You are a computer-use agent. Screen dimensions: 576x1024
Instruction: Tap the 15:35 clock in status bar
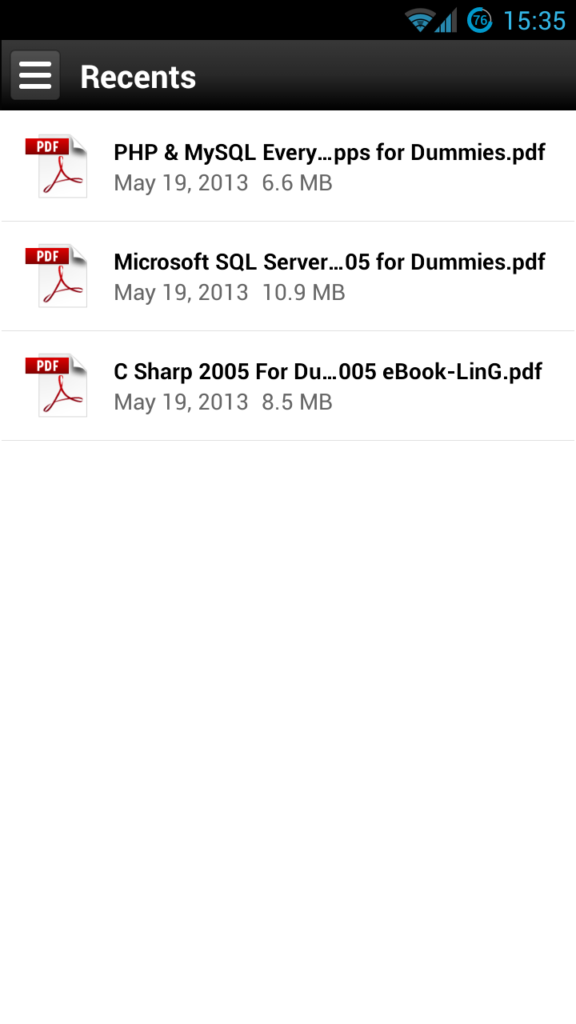534,21
